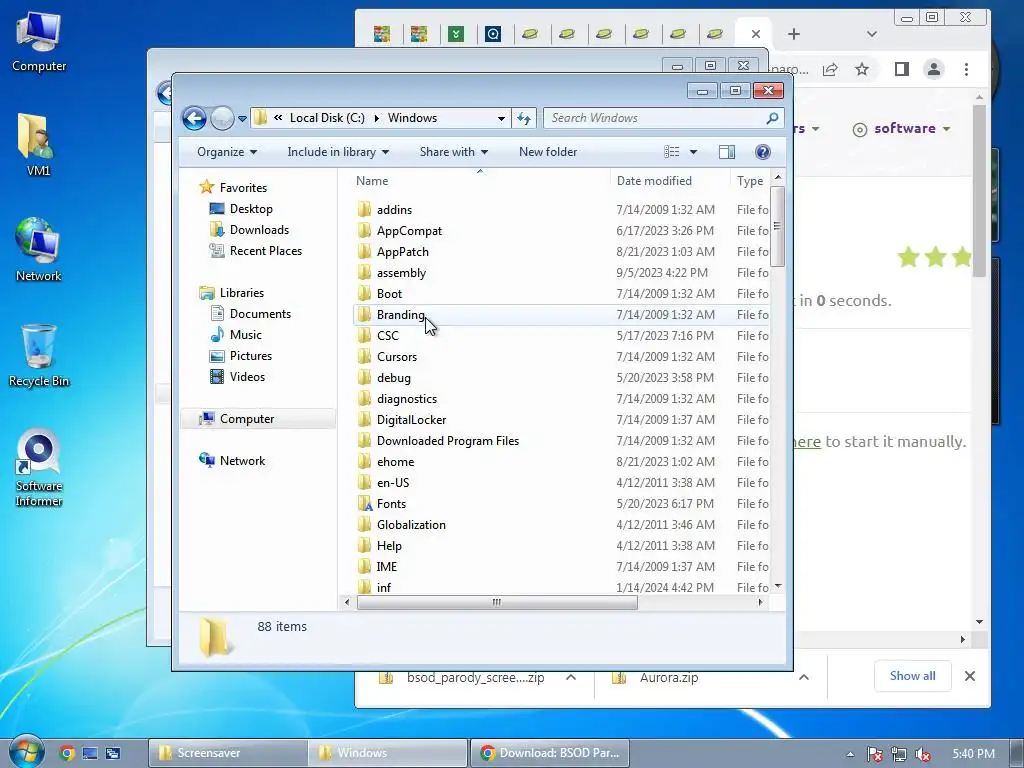
Task: Open Recent Places in Favorites
Action: [265, 251]
